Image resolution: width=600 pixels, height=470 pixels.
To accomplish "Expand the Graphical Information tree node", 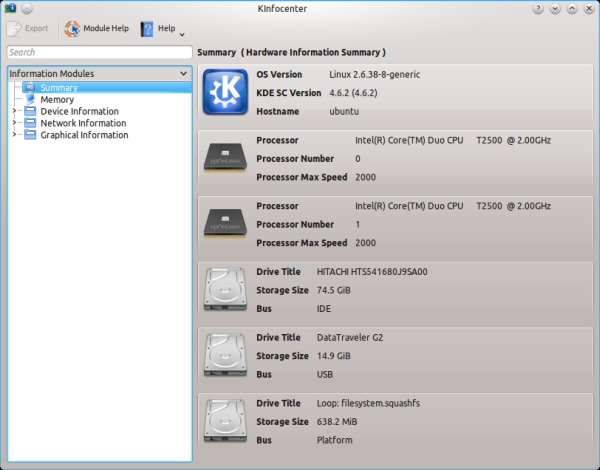I will (x=14, y=136).
